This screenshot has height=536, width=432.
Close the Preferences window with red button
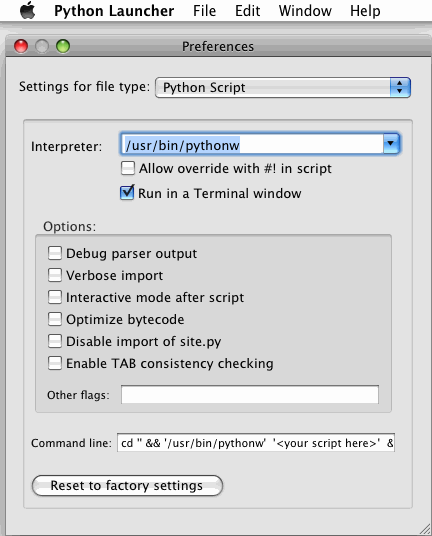pyautogui.click(x=21, y=46)
